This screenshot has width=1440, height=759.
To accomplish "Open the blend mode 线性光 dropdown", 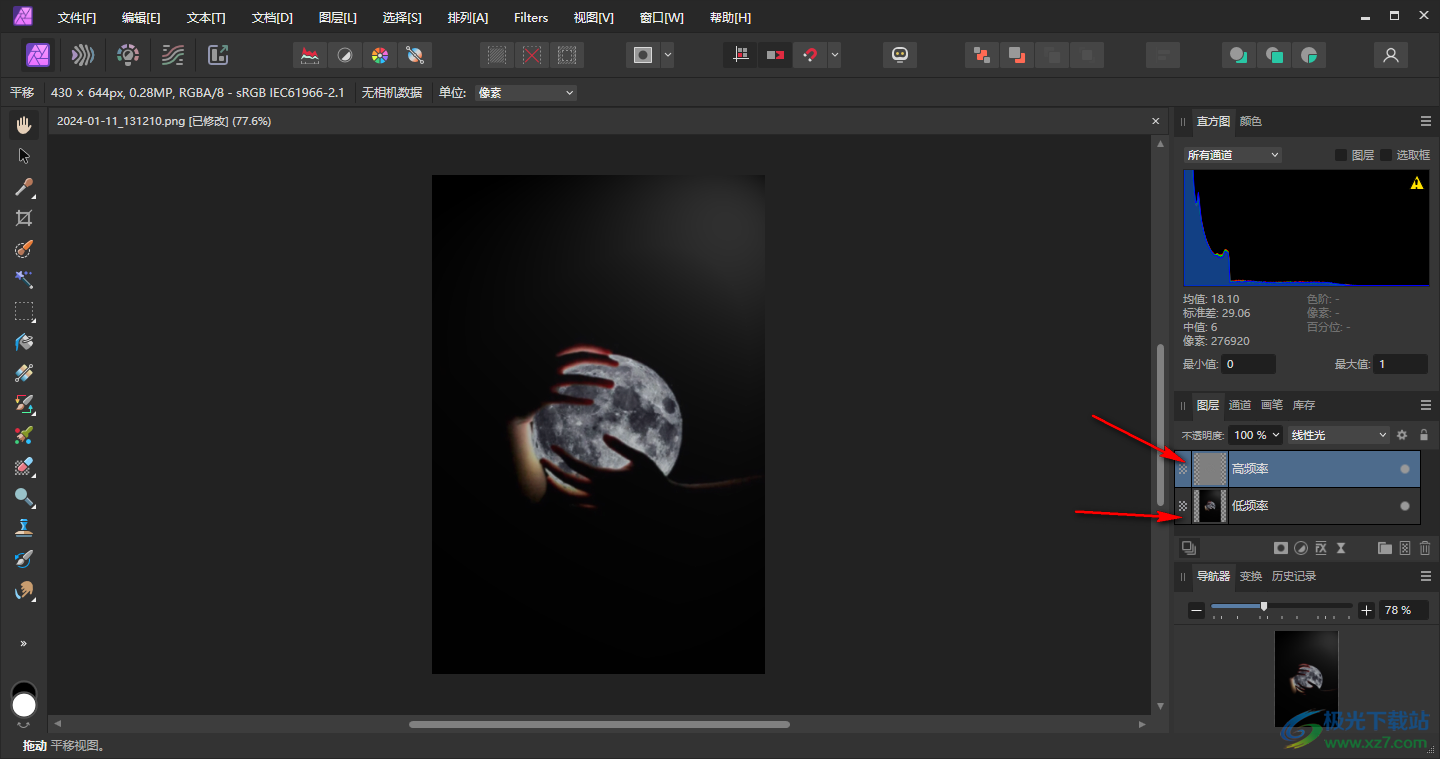I will (1339, 435).
